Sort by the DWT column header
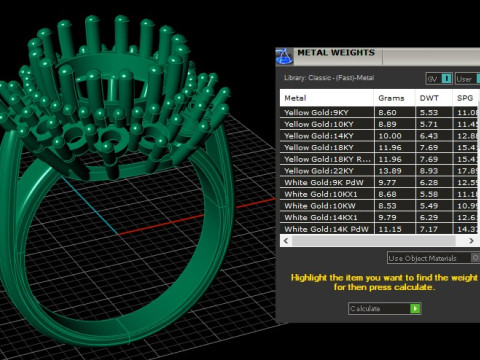 434,98
